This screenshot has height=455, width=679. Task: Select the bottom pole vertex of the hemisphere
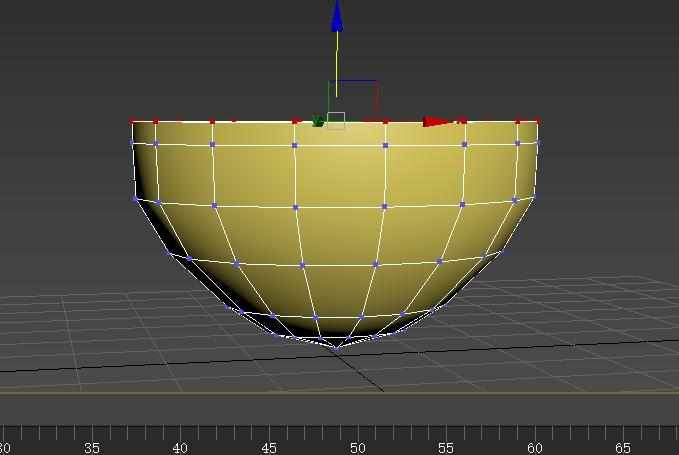click(x=337, y=346)
